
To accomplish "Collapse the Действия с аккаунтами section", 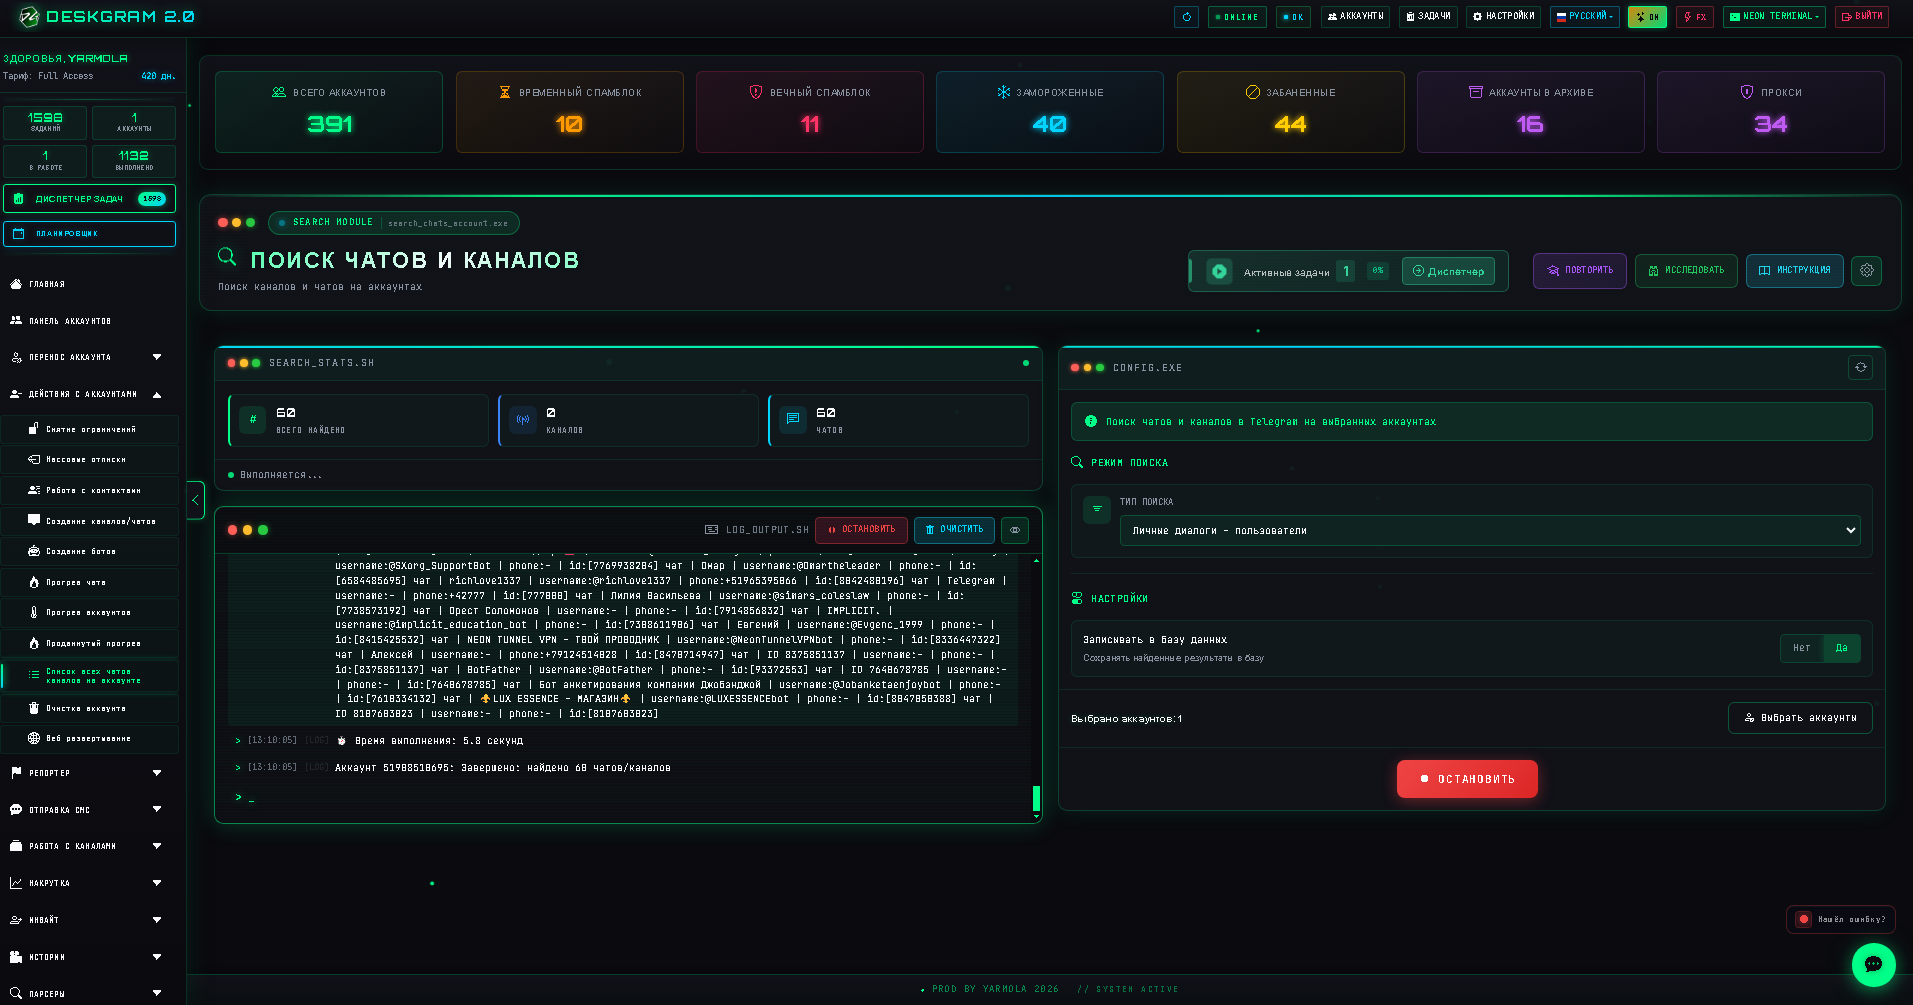I will 86,394.
